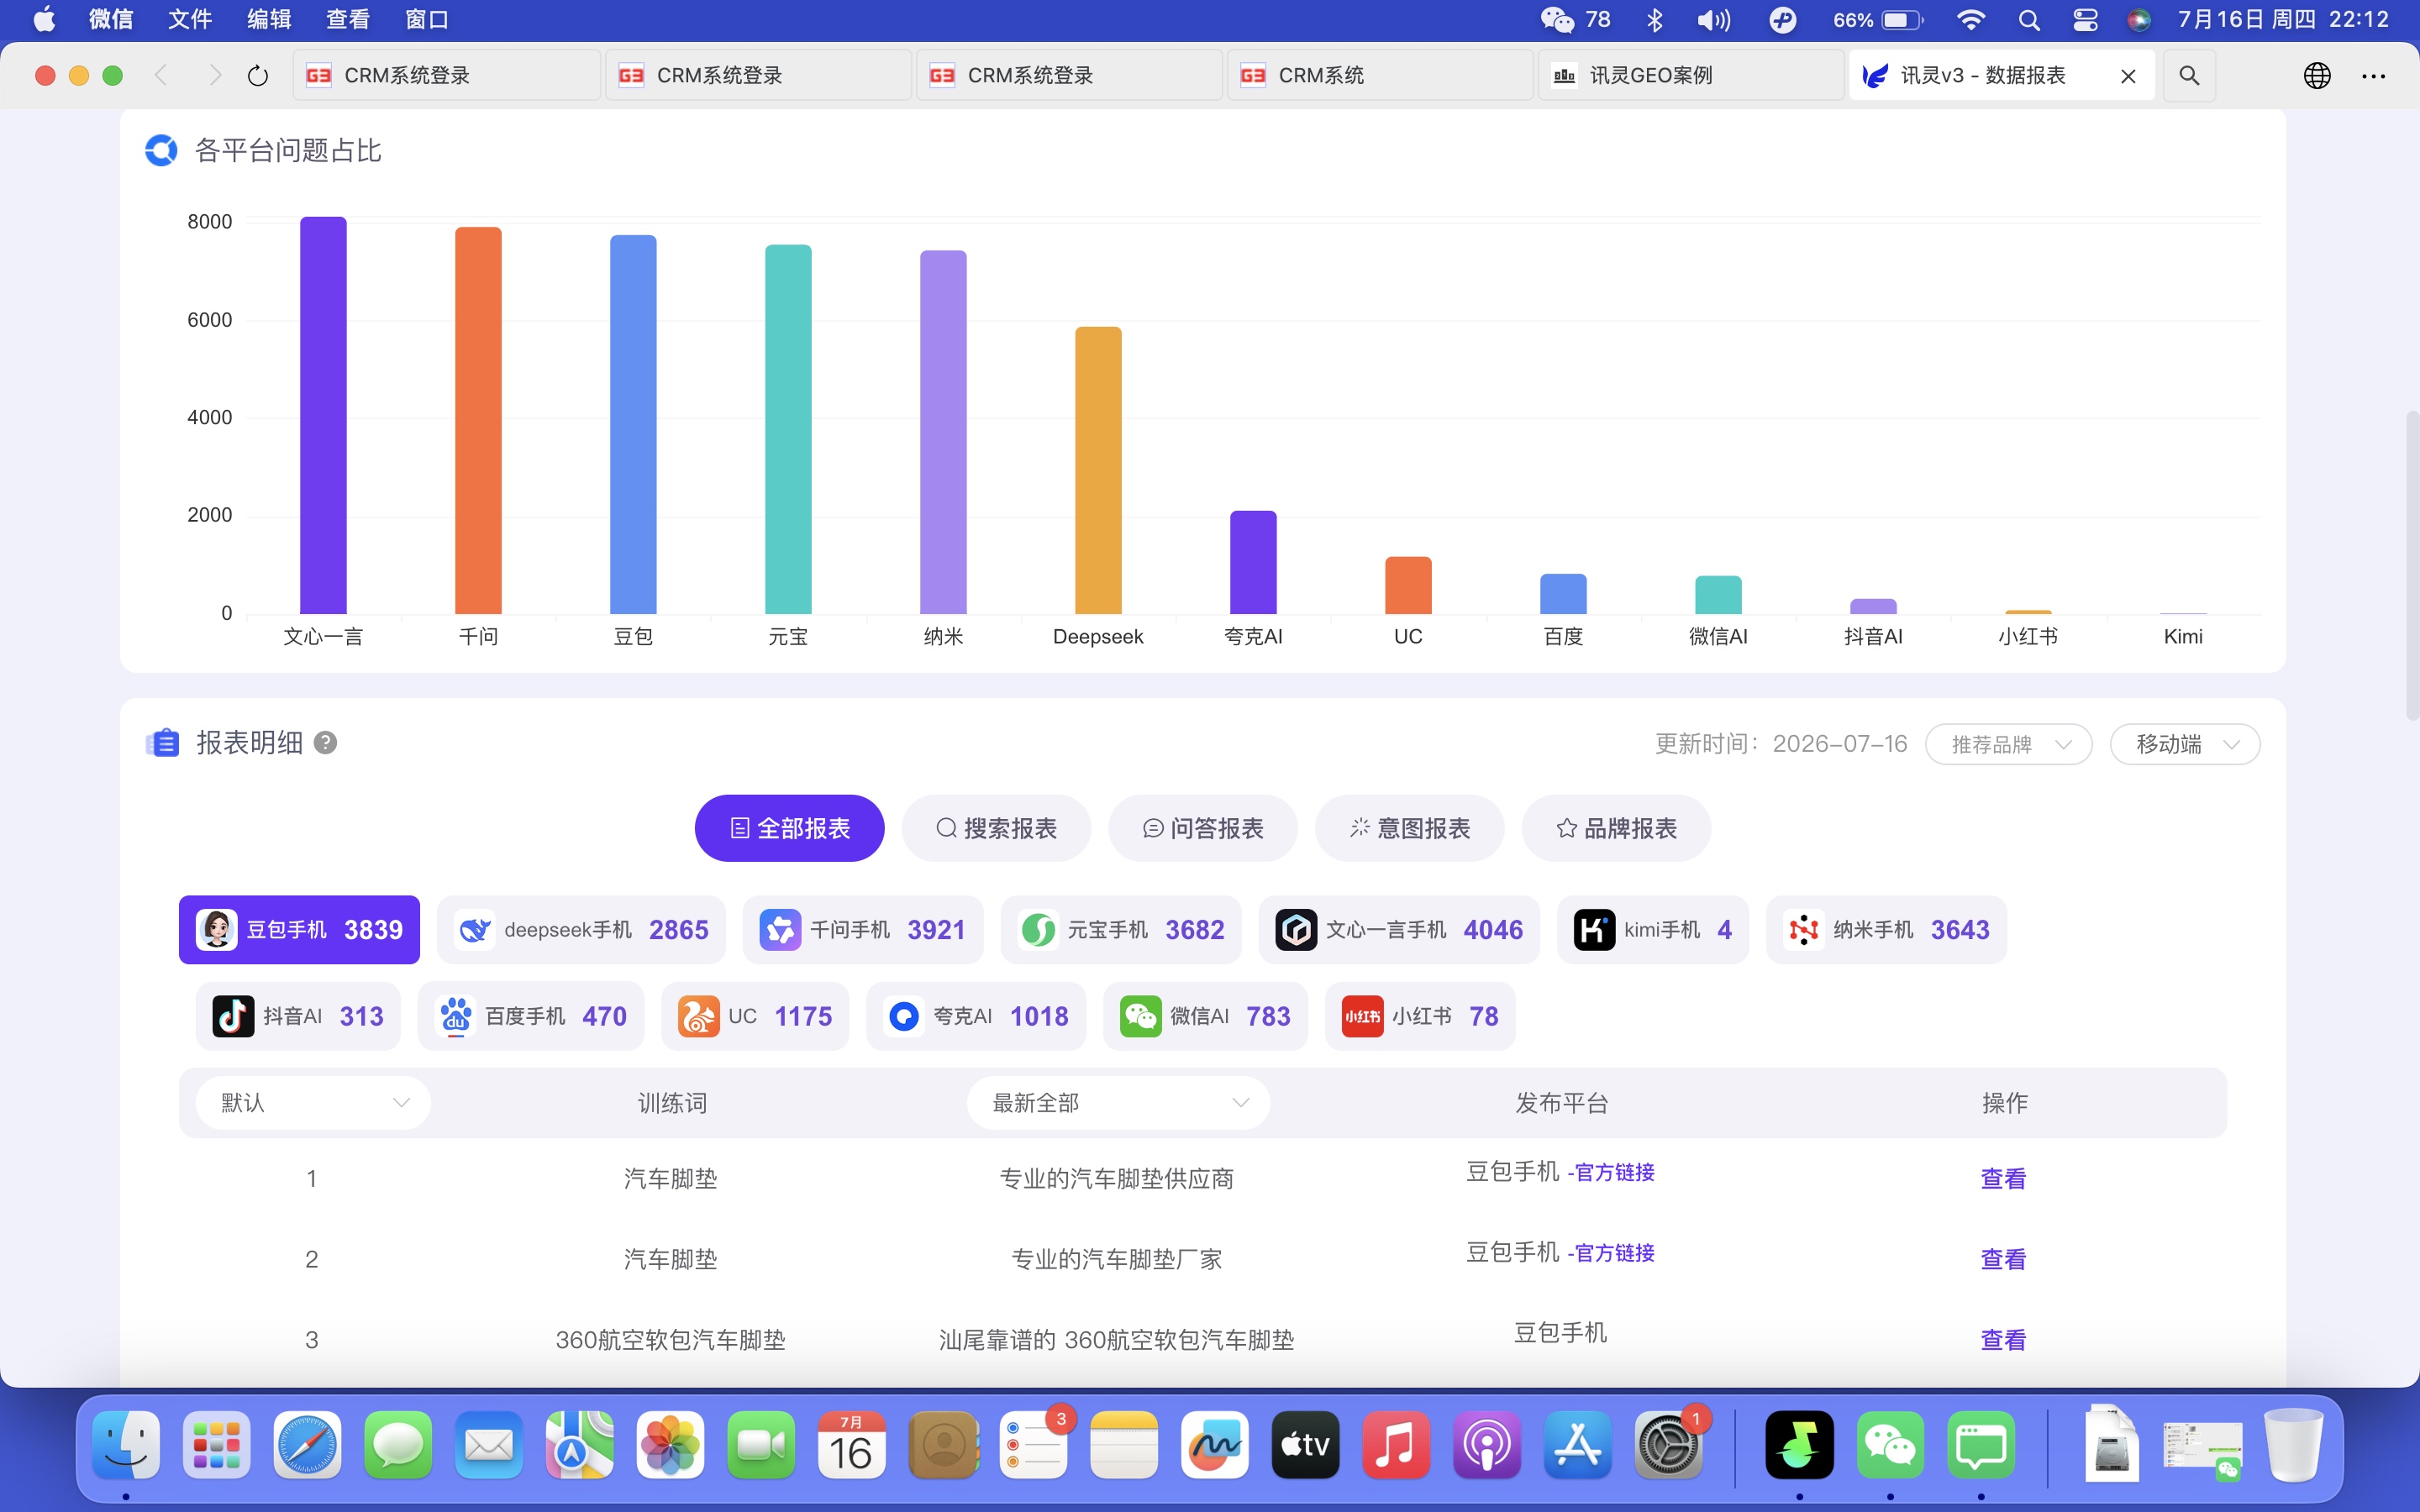This screenshot has height=1512, width=2420.
Task: Select the 千问手机 platform filter
Action: (863, 930)
